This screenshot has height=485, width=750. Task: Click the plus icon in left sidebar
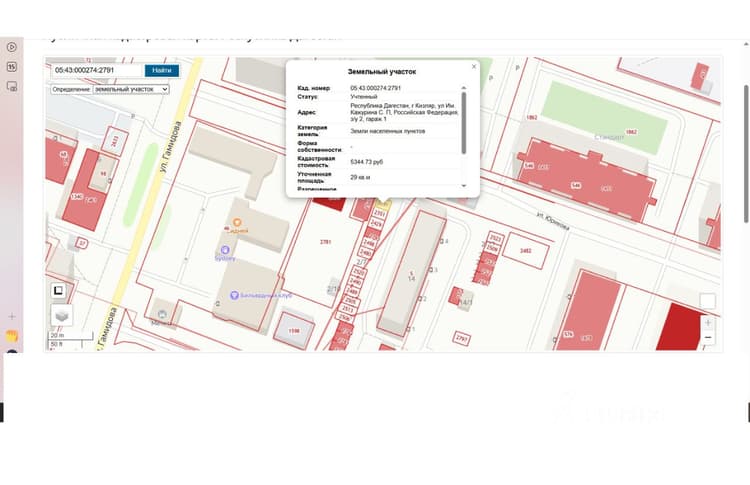tap(12, 316)
